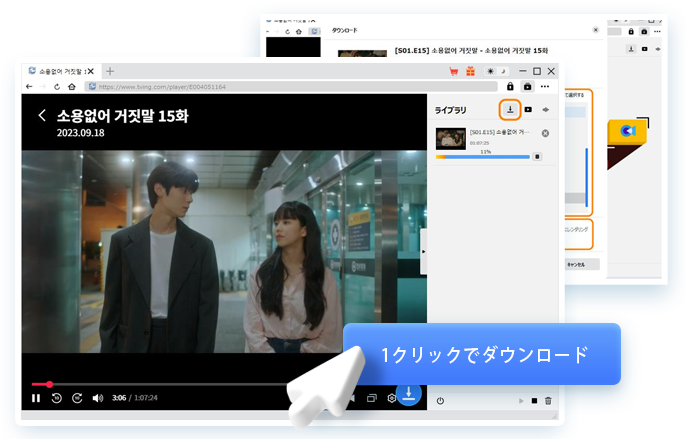Mute the video player volume
Viewport: 686px width, 439px height.
coord(98,398)
